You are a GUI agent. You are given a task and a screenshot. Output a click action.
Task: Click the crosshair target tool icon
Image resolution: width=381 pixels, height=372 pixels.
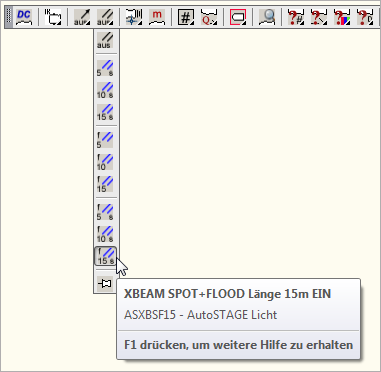point(134,17)
